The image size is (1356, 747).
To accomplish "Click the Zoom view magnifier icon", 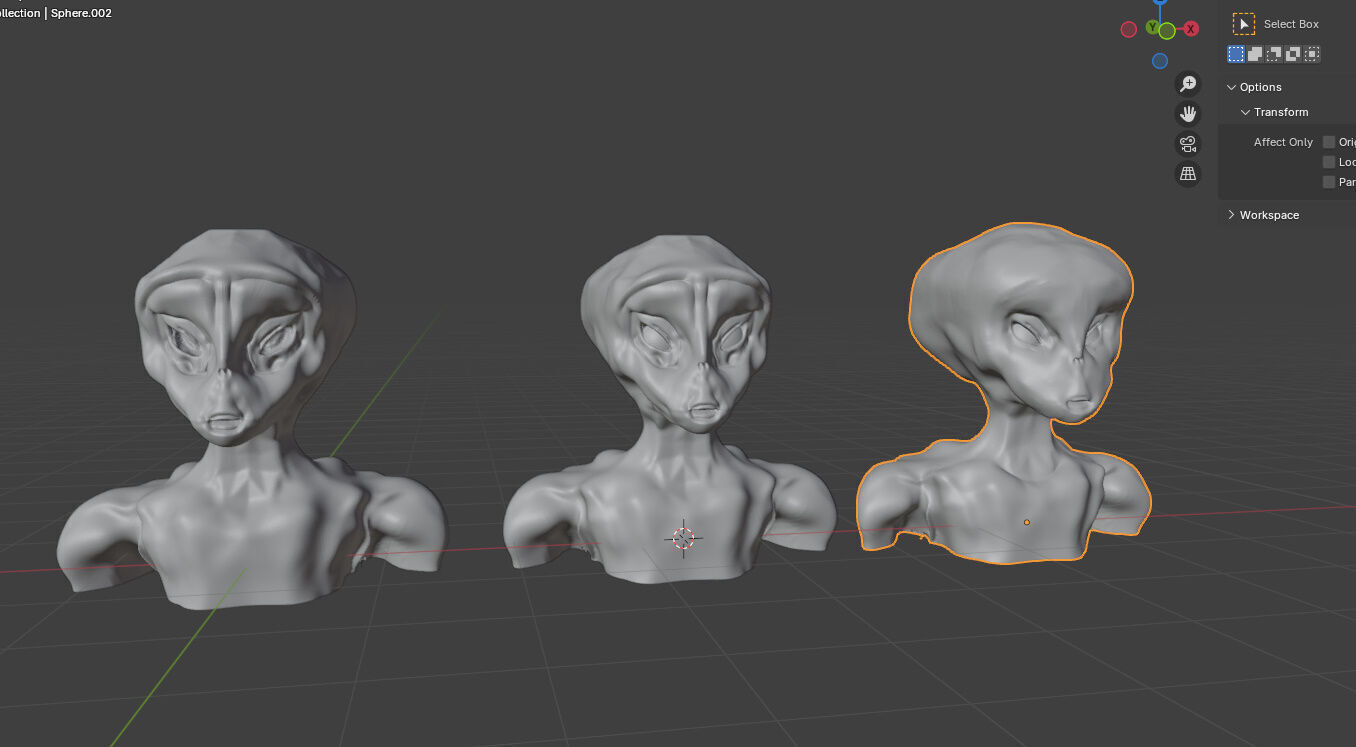I will 1188,84.
